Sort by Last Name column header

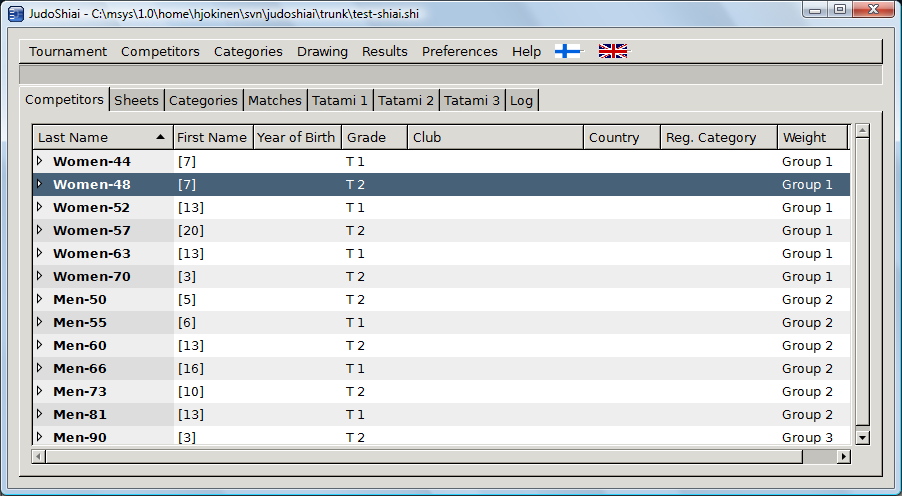tap(100, 137)
